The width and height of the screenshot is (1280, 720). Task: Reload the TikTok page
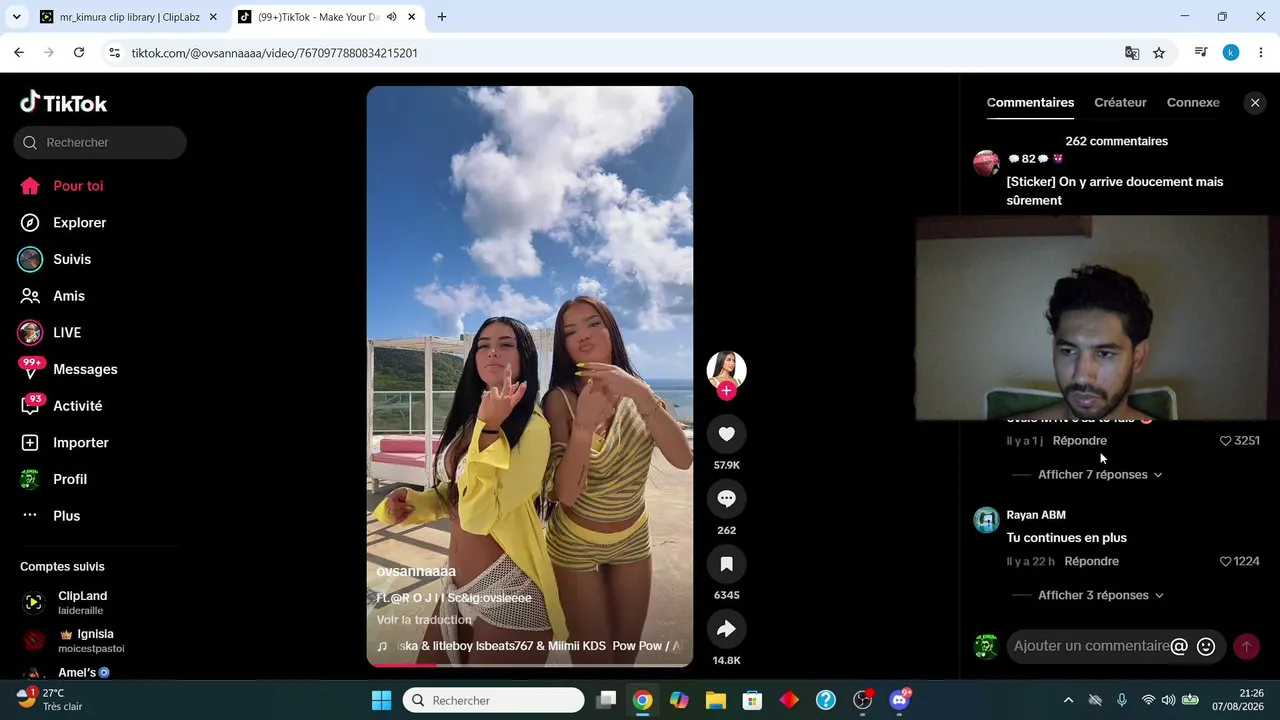pyautogui.click(x=79, y=53)
